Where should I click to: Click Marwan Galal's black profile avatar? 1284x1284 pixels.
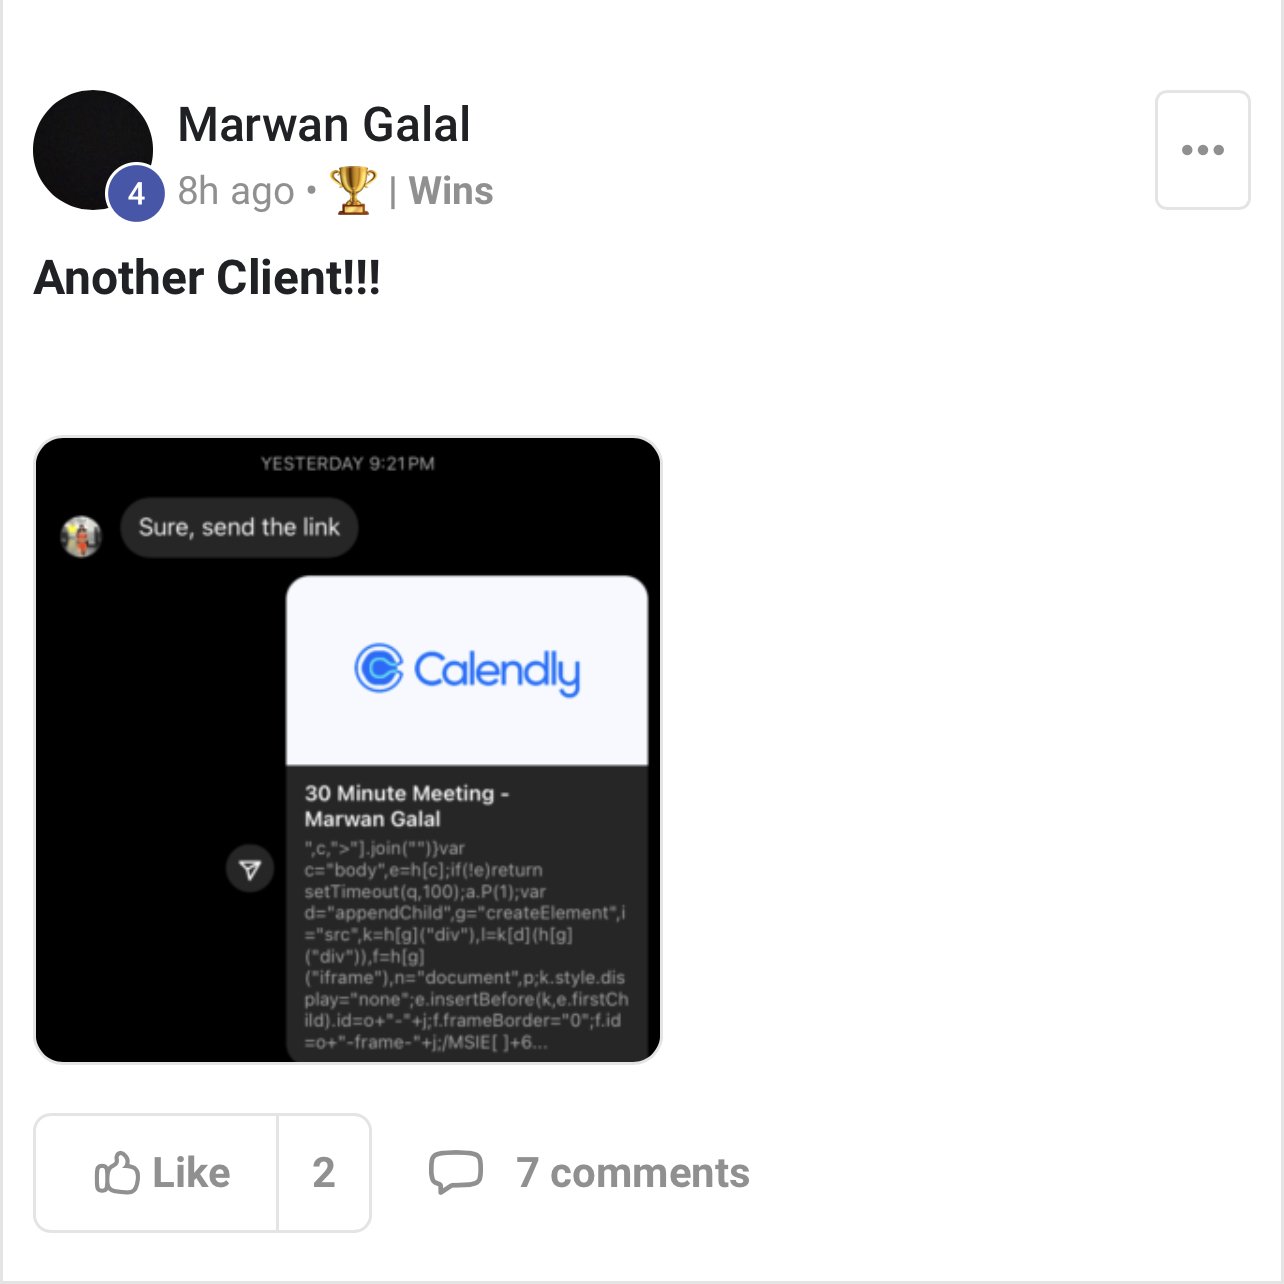92,150
